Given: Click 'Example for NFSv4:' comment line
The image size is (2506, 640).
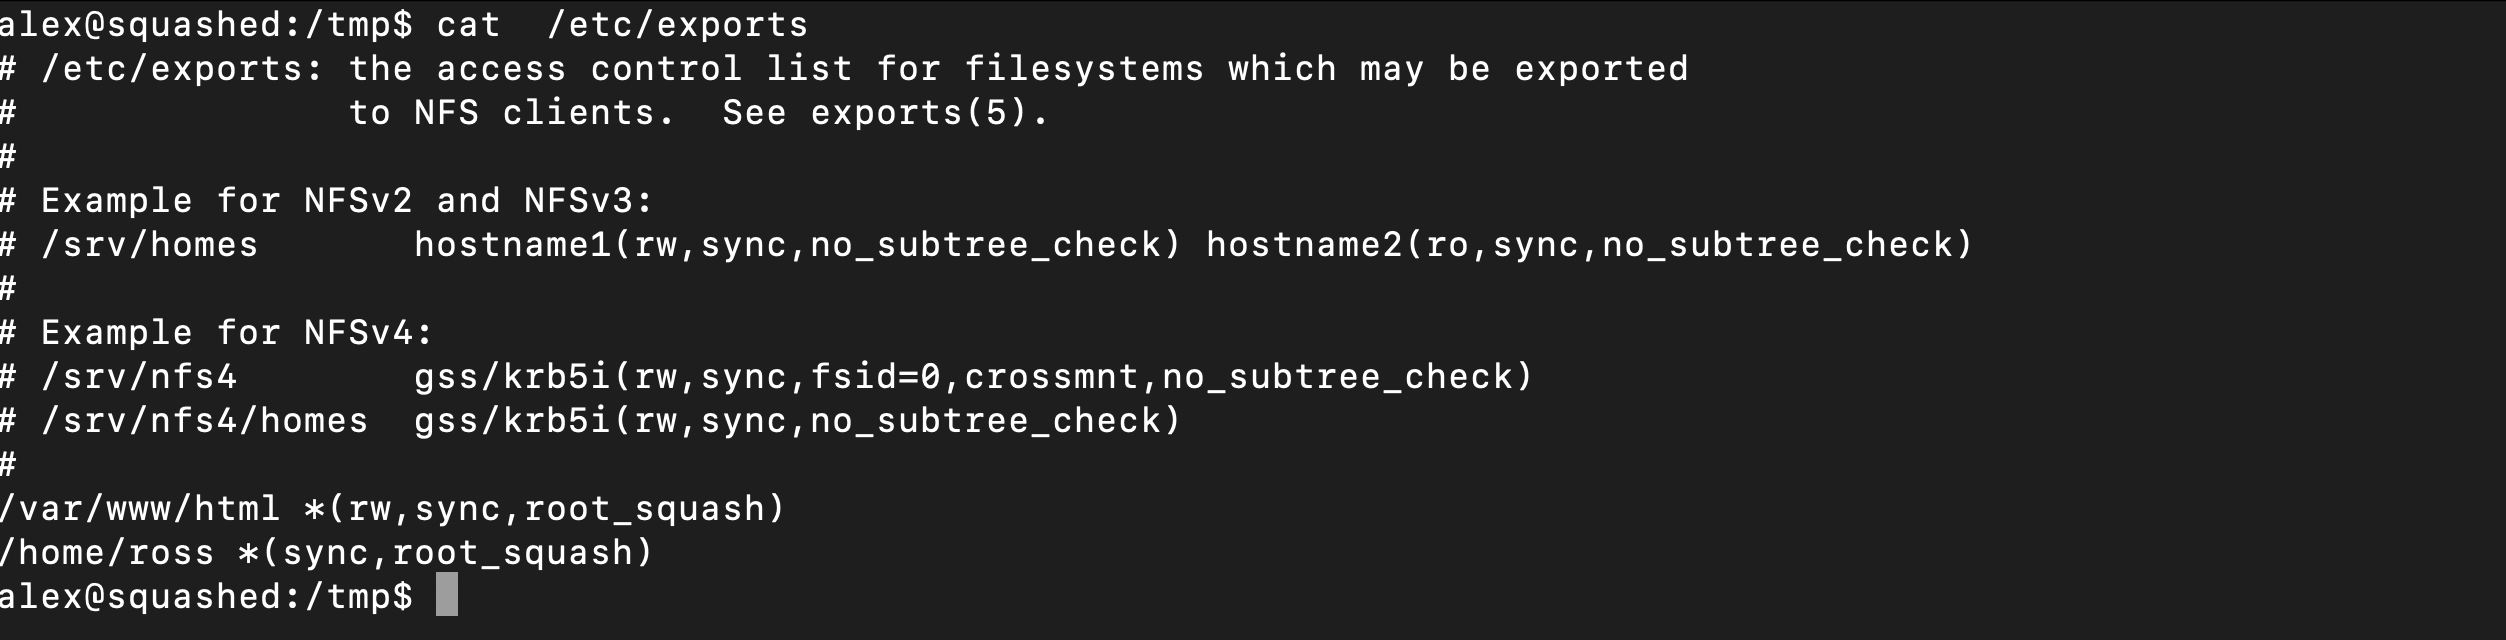Looking at the screenshot, I should click(x=237, y=333).
